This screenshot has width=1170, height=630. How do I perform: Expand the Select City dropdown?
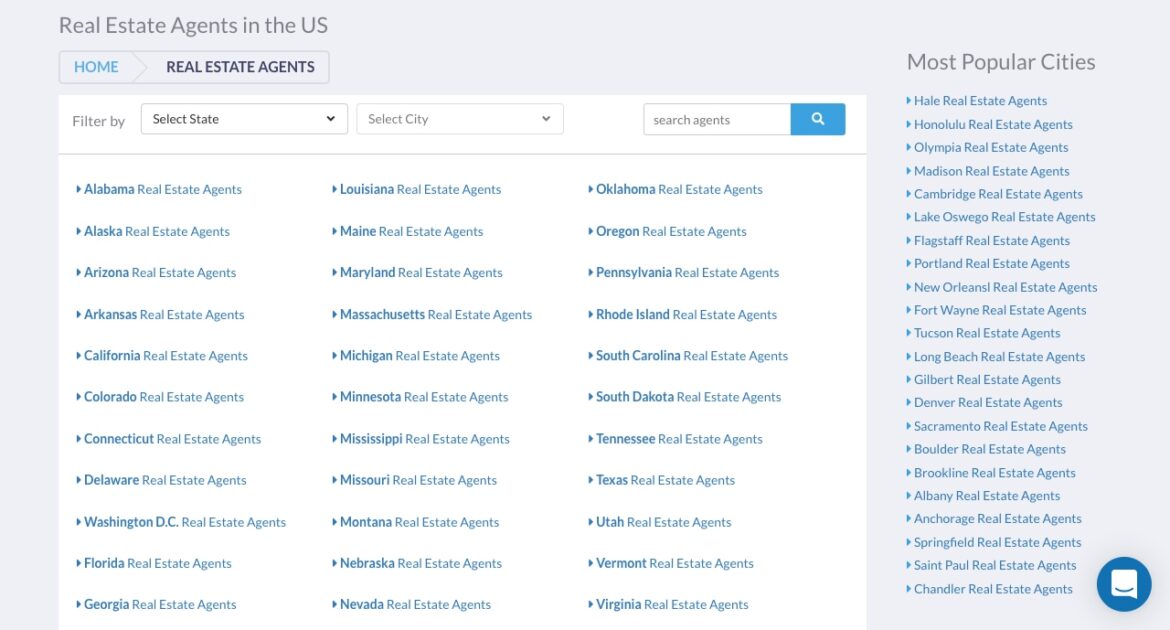tap(459, 119)
